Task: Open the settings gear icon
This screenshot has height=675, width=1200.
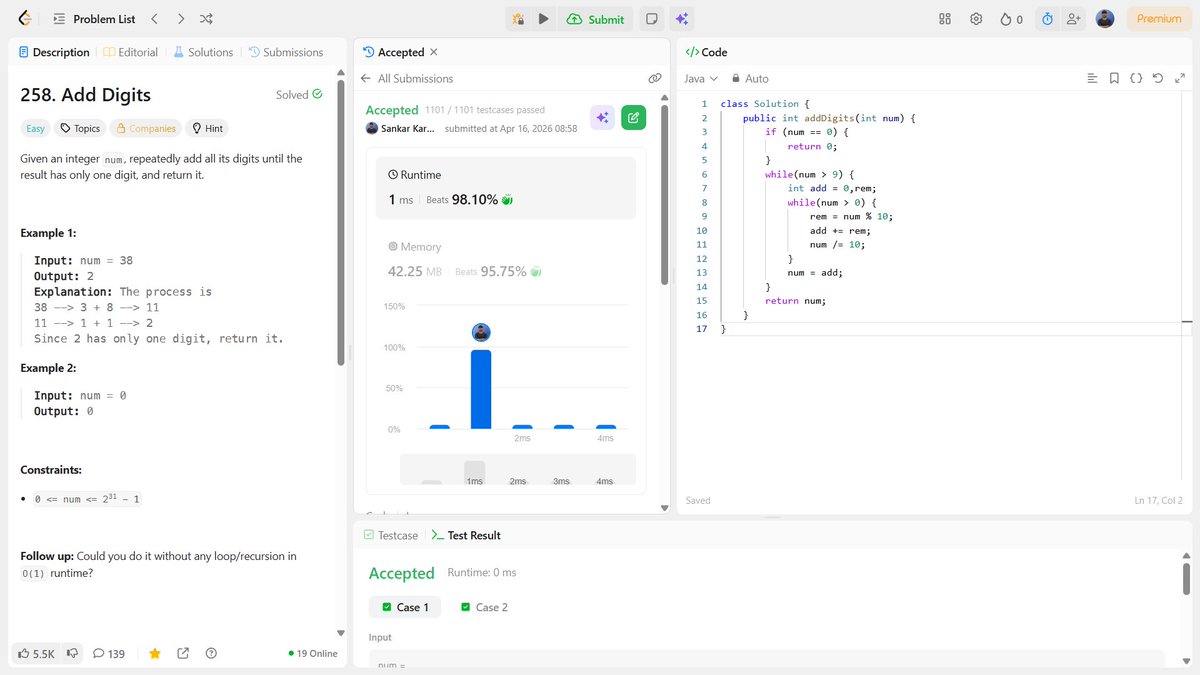Action: [x=976, y=19]
